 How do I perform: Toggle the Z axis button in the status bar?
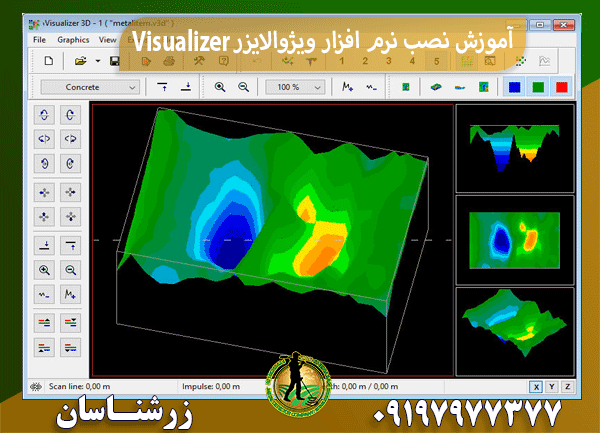point(567,387)
